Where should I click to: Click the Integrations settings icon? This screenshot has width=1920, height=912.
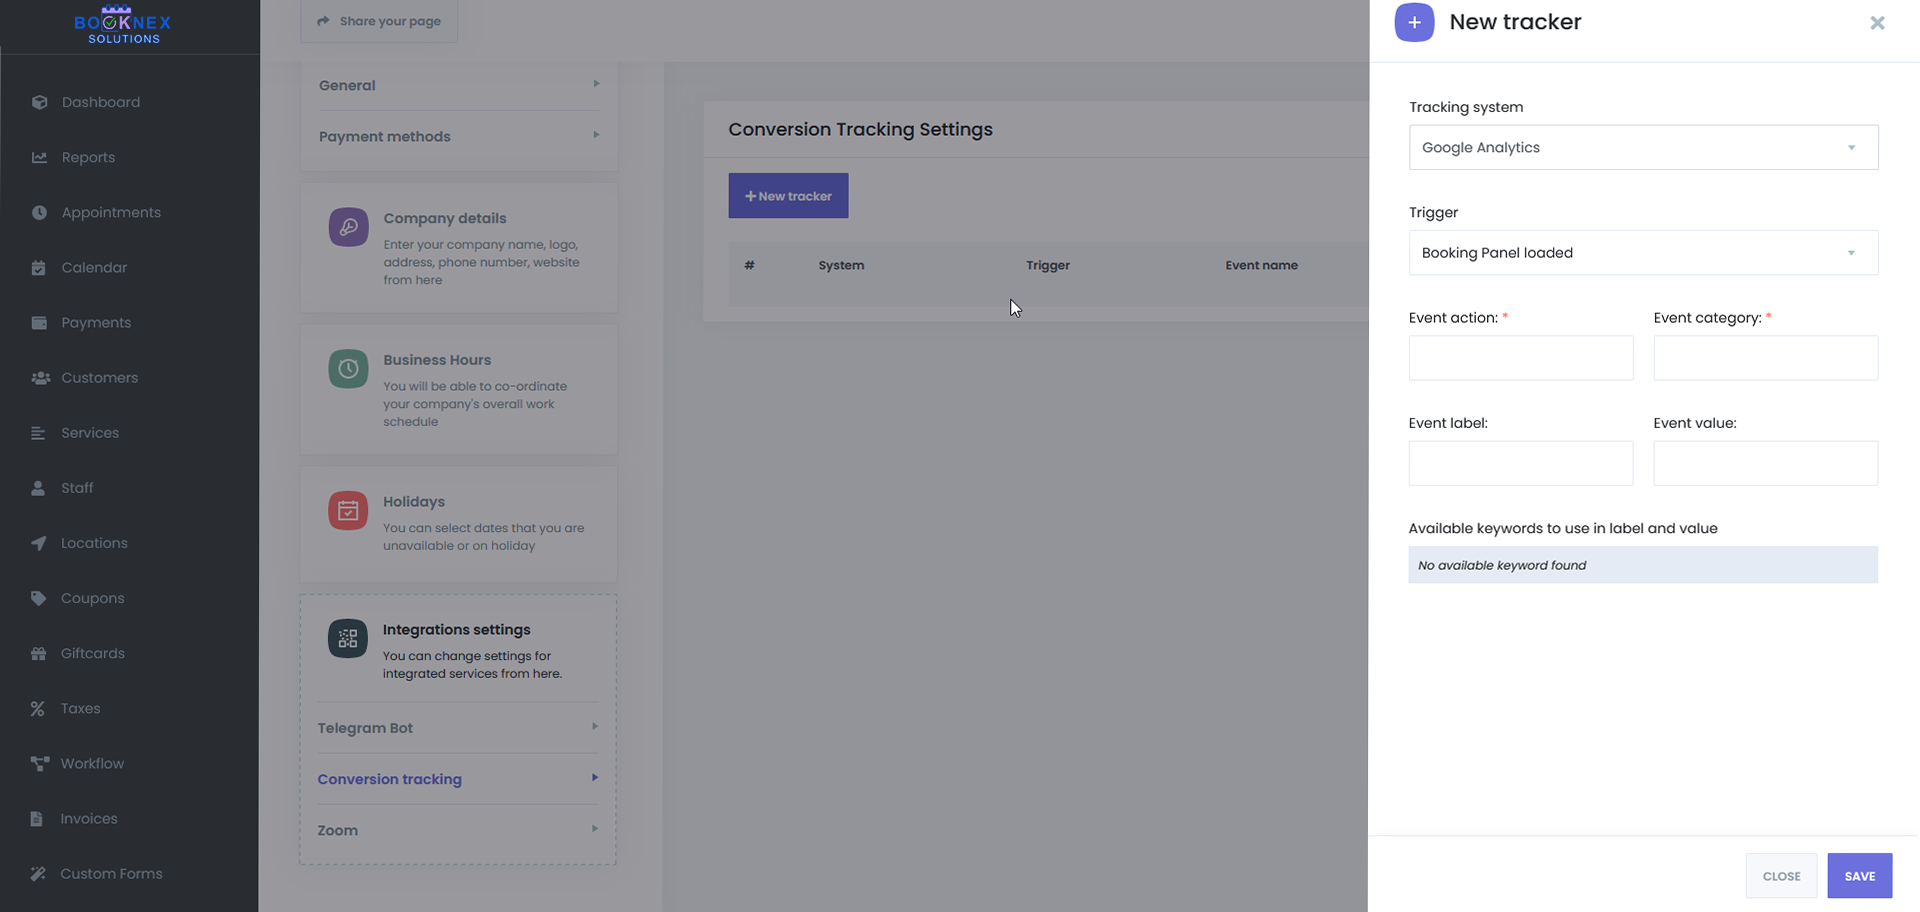pos(347,639)
